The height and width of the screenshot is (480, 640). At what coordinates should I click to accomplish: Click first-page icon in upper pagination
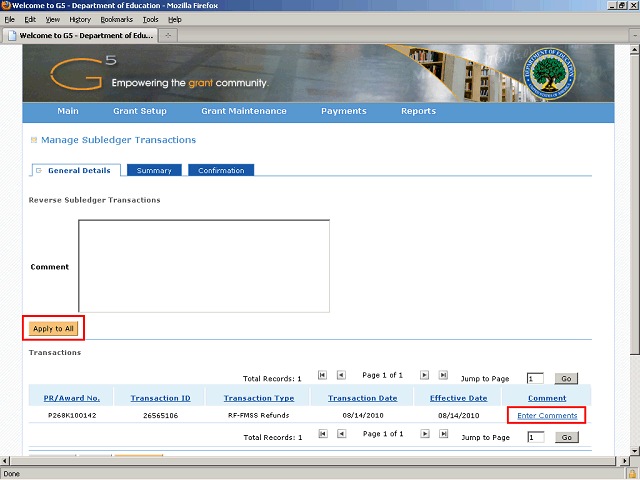point(322,375)
